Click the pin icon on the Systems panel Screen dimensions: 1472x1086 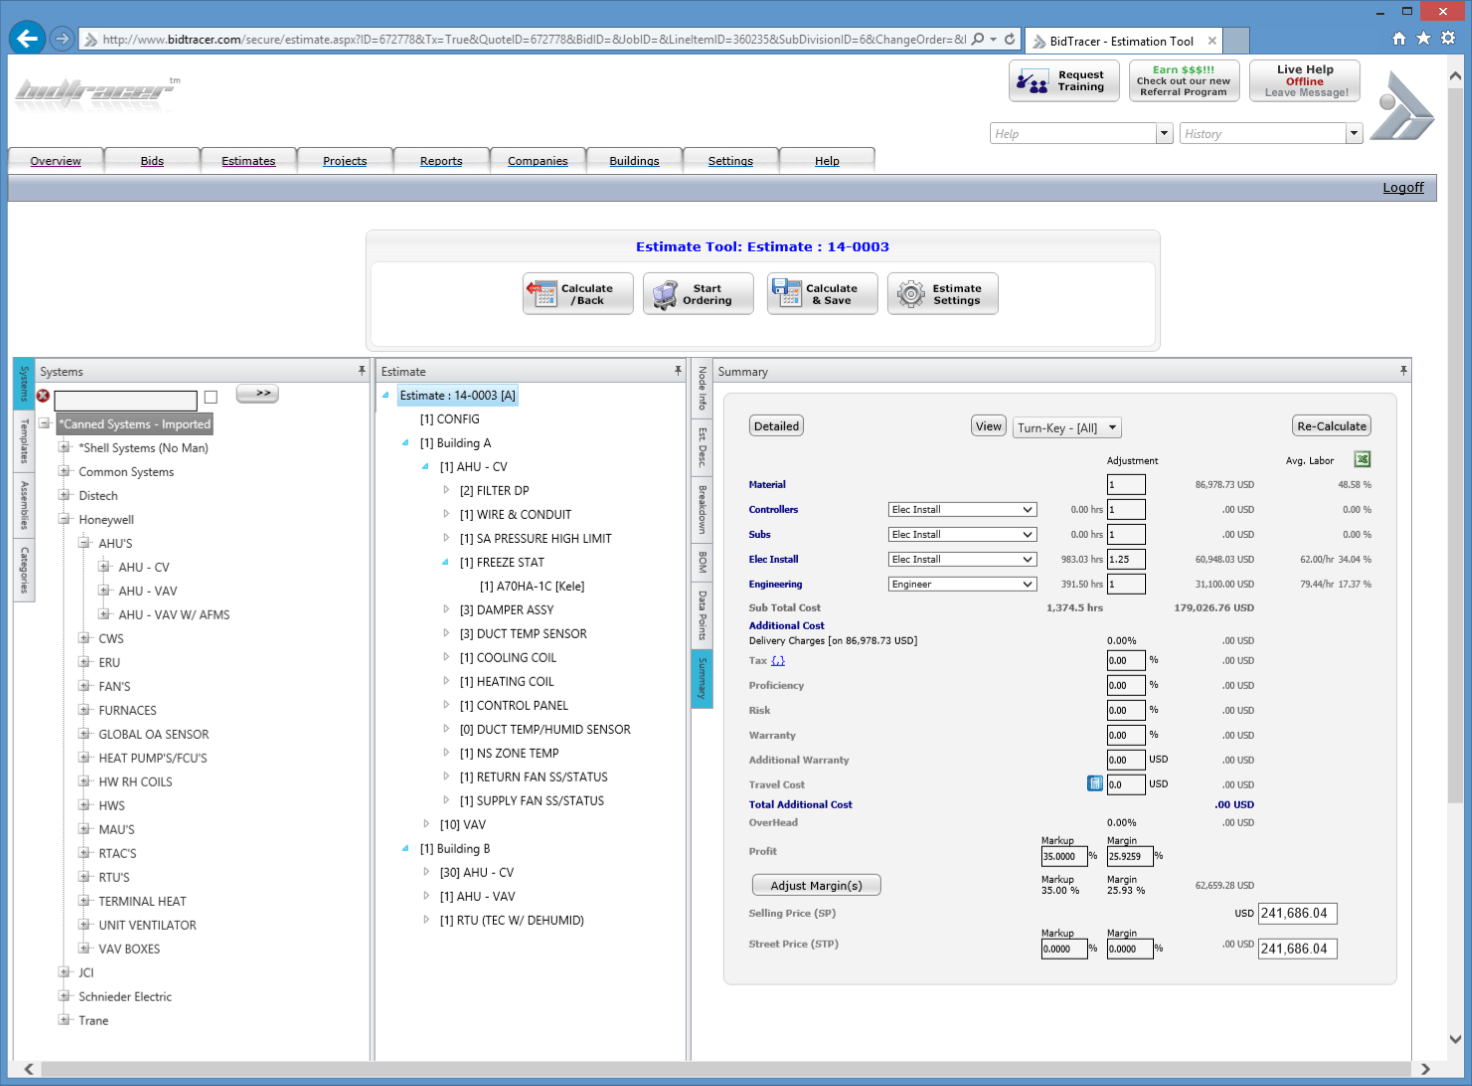362,371
